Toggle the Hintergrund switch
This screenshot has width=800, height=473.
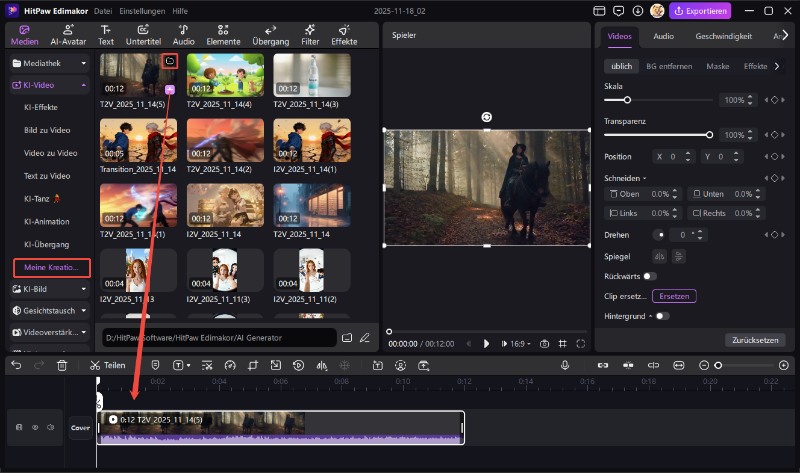pos(662,316)
